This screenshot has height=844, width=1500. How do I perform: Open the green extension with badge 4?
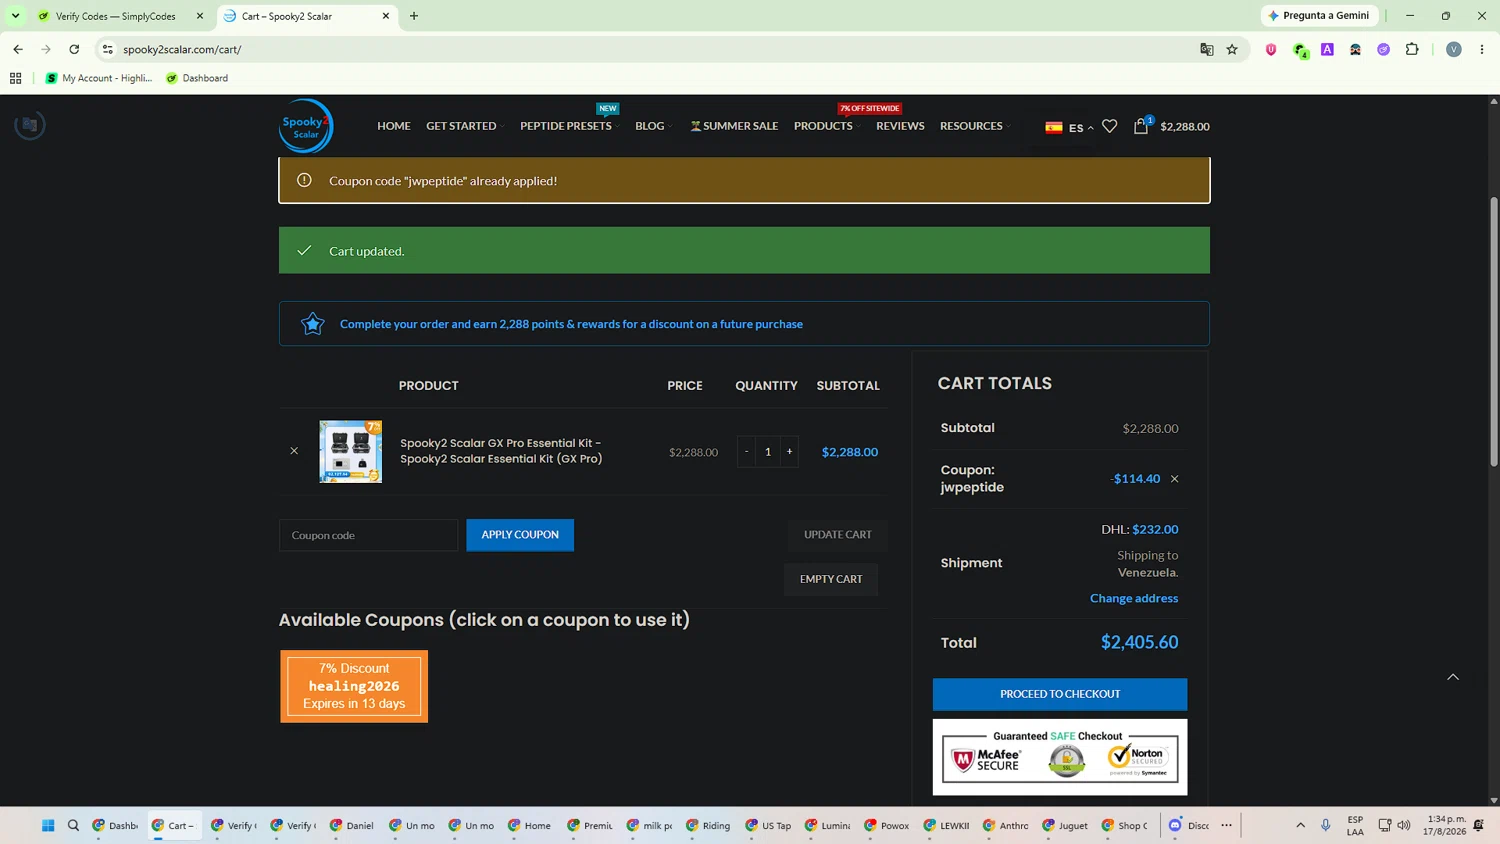(1300, 50)
